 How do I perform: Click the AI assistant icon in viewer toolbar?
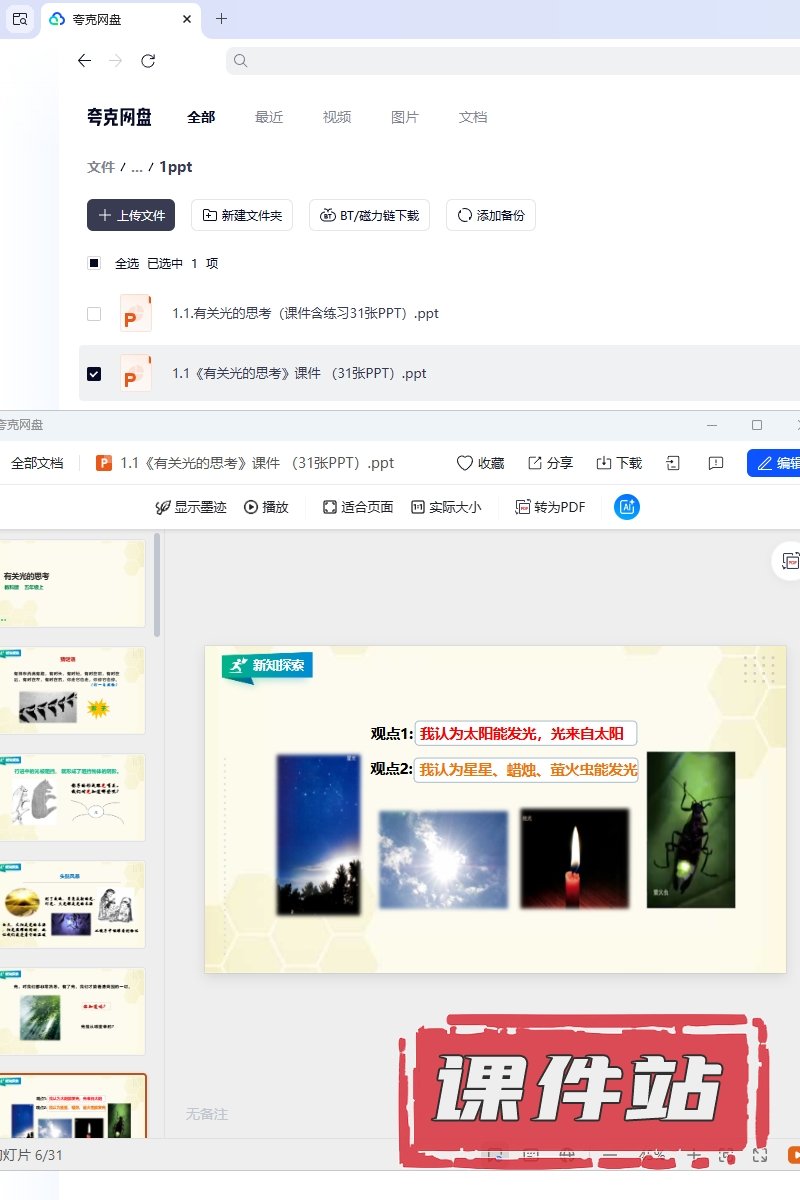tap(627, 507)
